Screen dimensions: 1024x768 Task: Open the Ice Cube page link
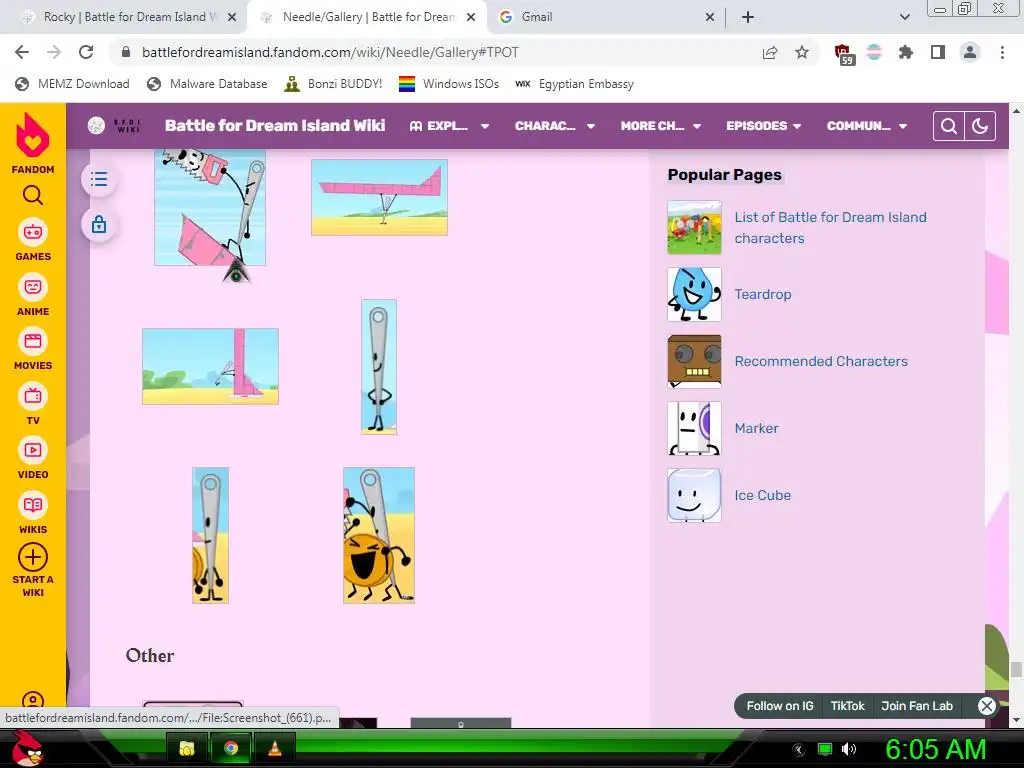[x=762, y=495]
